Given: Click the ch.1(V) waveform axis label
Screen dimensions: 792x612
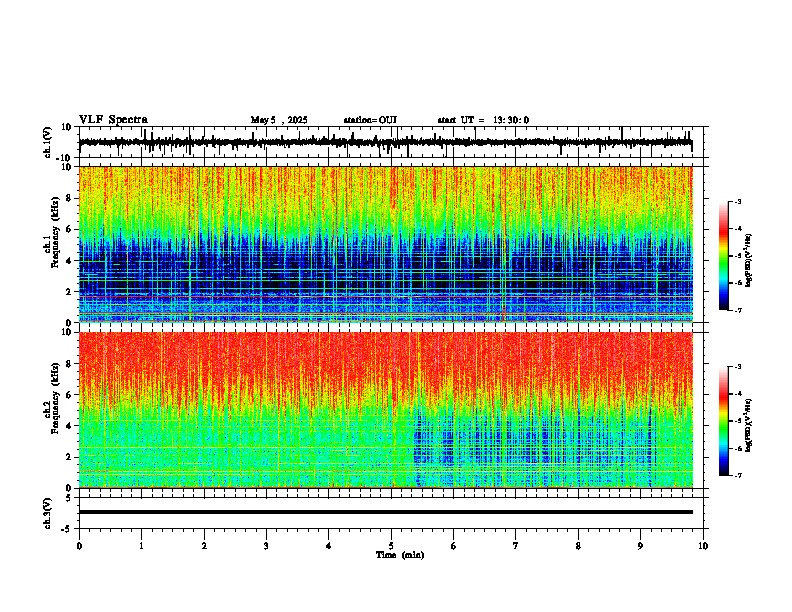Looking at the screenshot, I should [x=48, y=142].
